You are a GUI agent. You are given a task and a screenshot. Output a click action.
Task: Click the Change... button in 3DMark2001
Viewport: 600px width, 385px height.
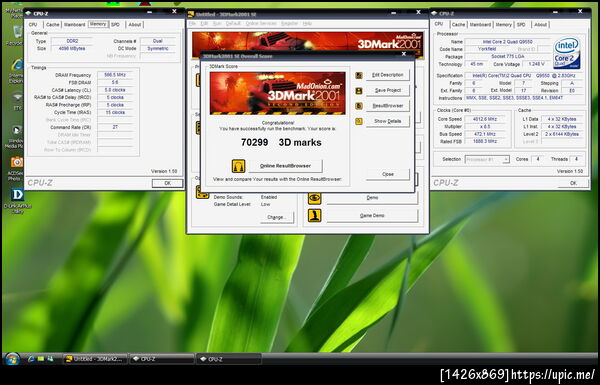[276, 217]
